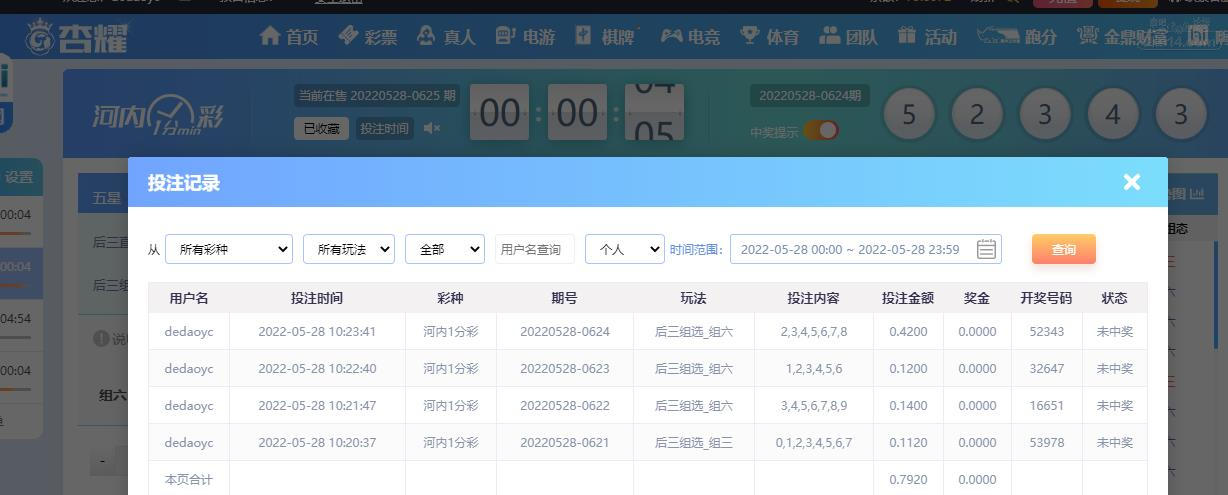
Task: Click the 开奖号码 column header
Action: (x=1047, y=298)
